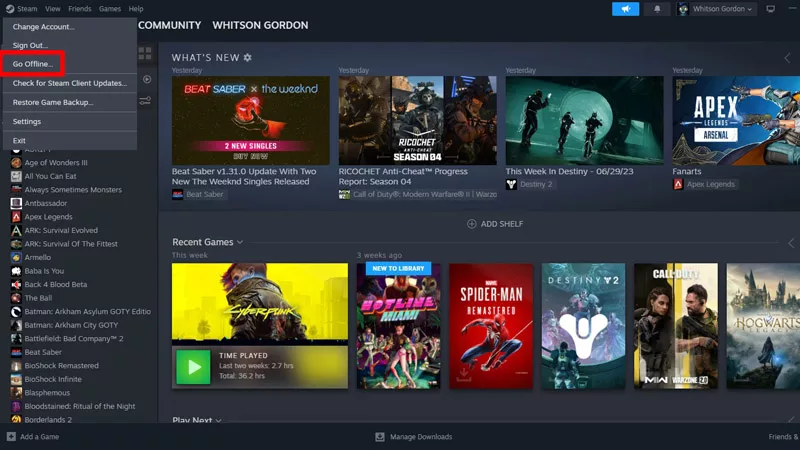Open the notifications bell
Image resolution: width=800 pixels, height=450 pixels.
click(657, 9)
